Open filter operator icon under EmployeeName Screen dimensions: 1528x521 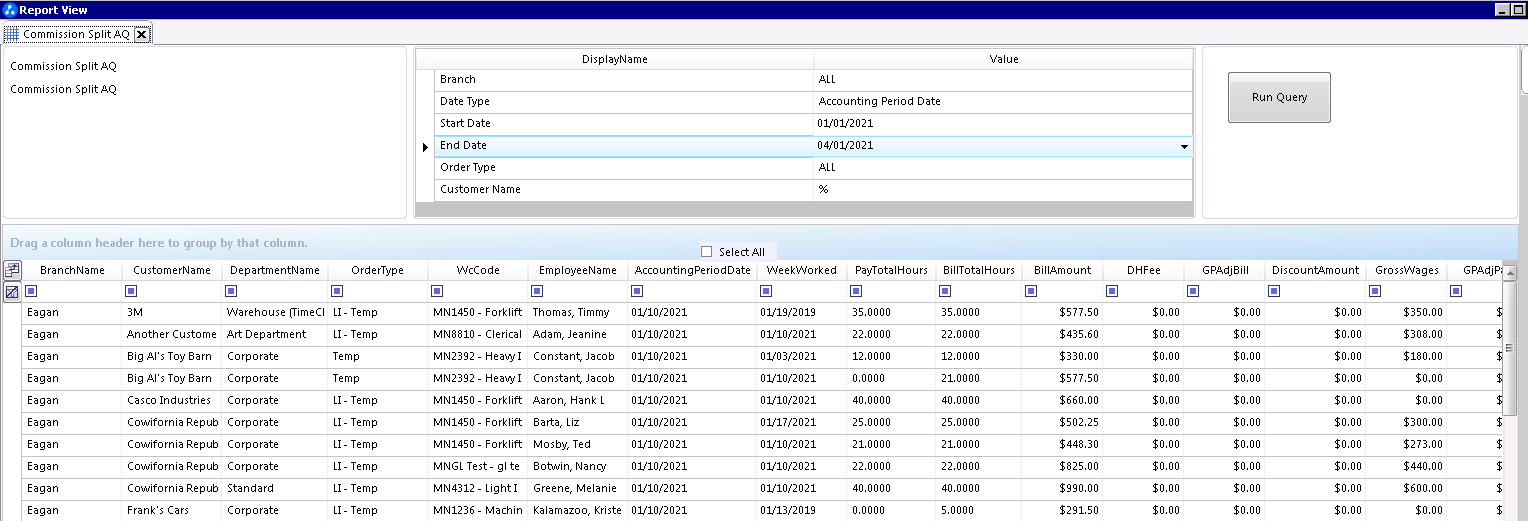click(538, 292)
